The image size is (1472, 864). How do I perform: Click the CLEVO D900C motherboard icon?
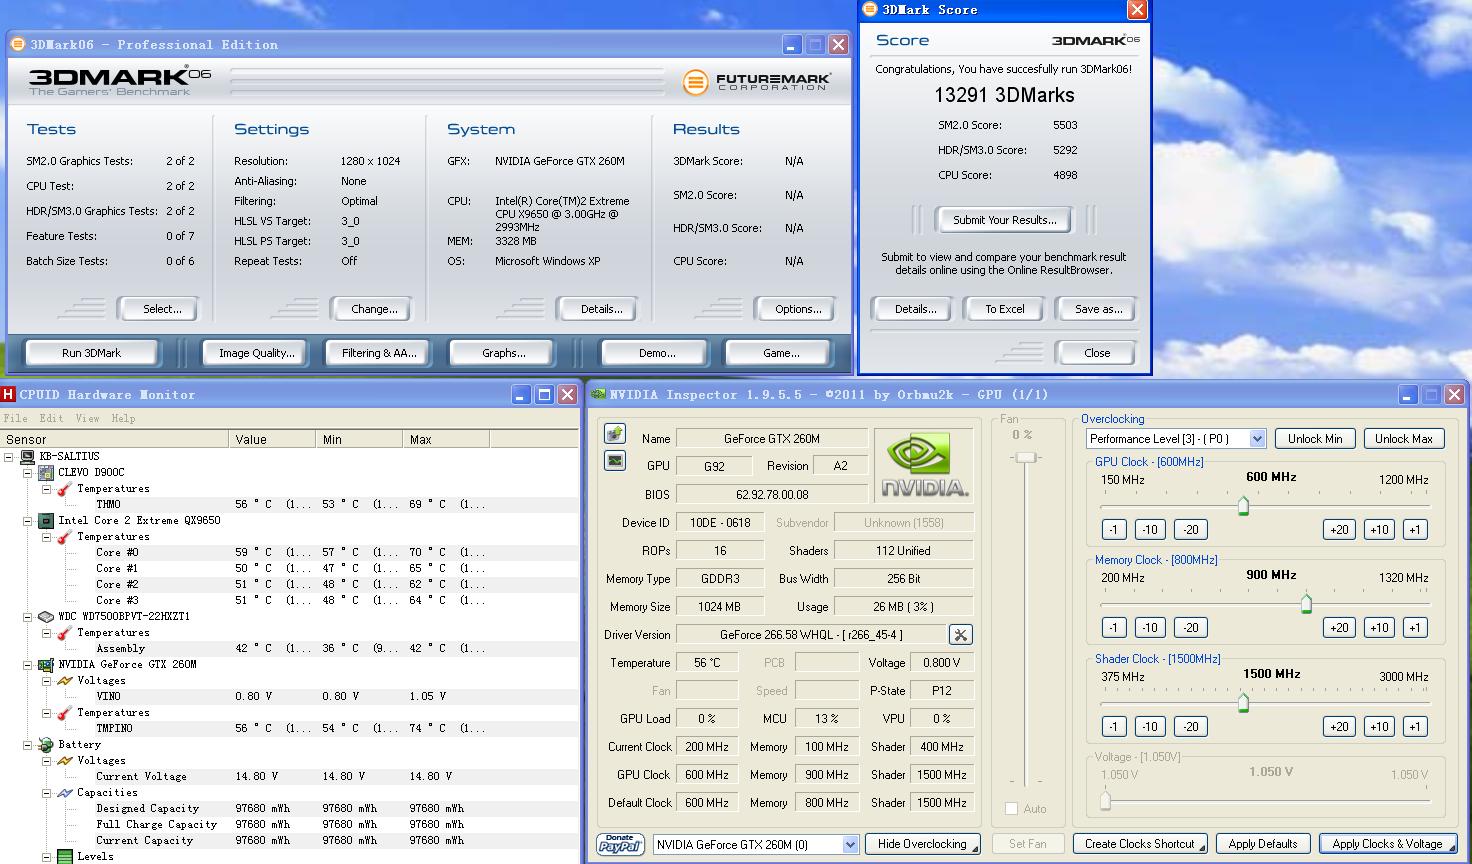coord(46,472)
